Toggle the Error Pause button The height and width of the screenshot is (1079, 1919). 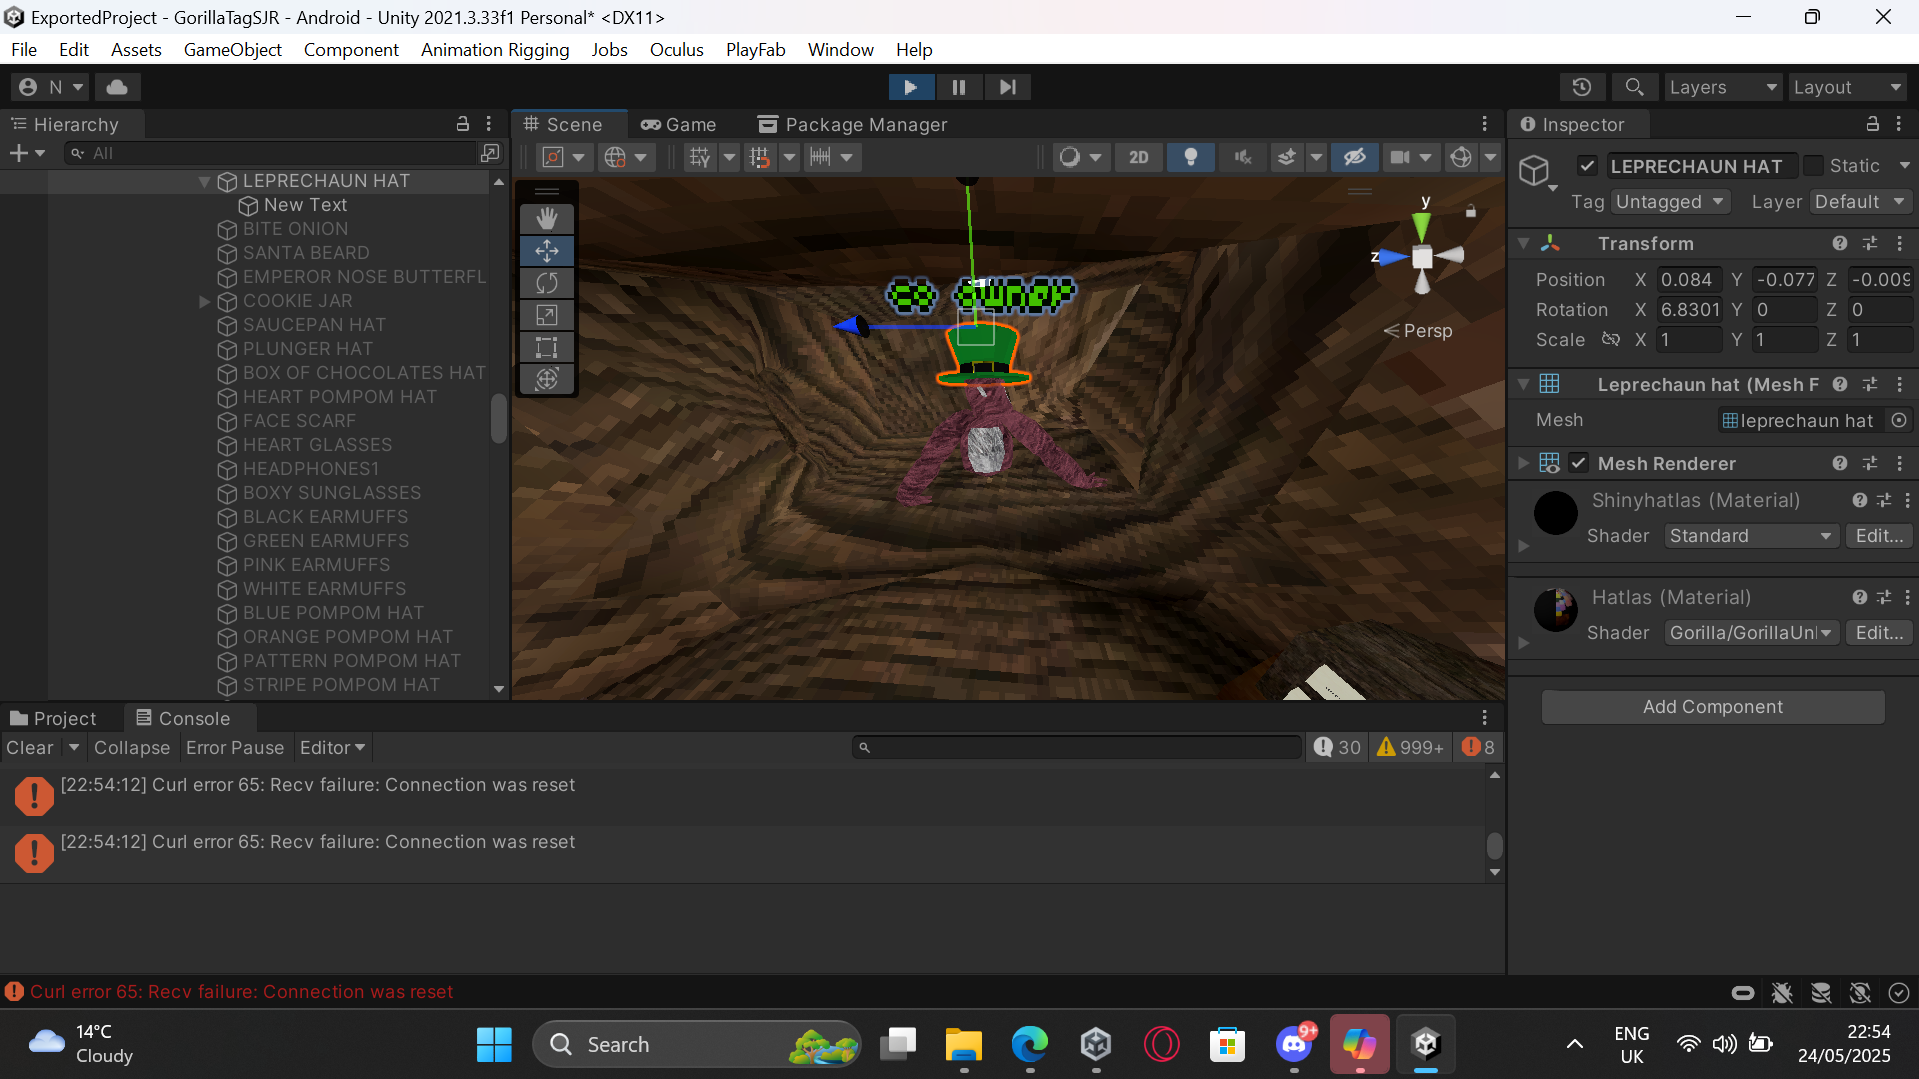[x=235, y=747]
